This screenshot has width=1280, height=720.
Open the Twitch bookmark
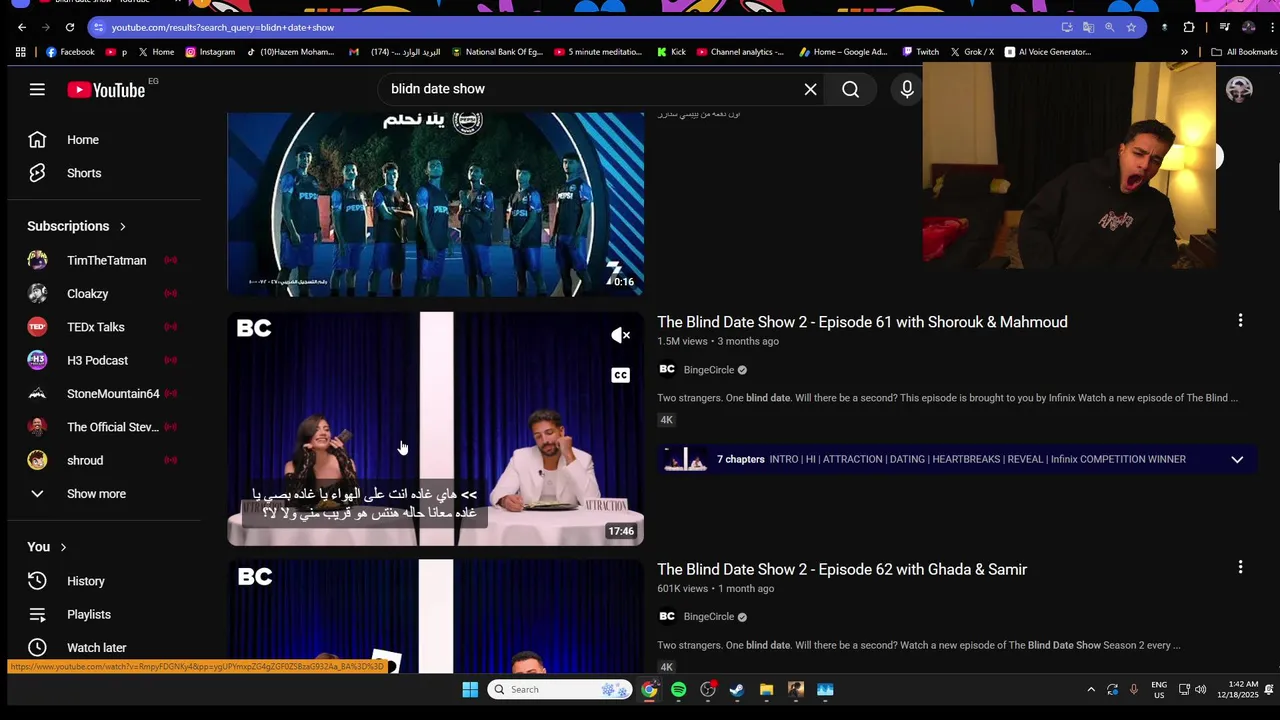921,52
